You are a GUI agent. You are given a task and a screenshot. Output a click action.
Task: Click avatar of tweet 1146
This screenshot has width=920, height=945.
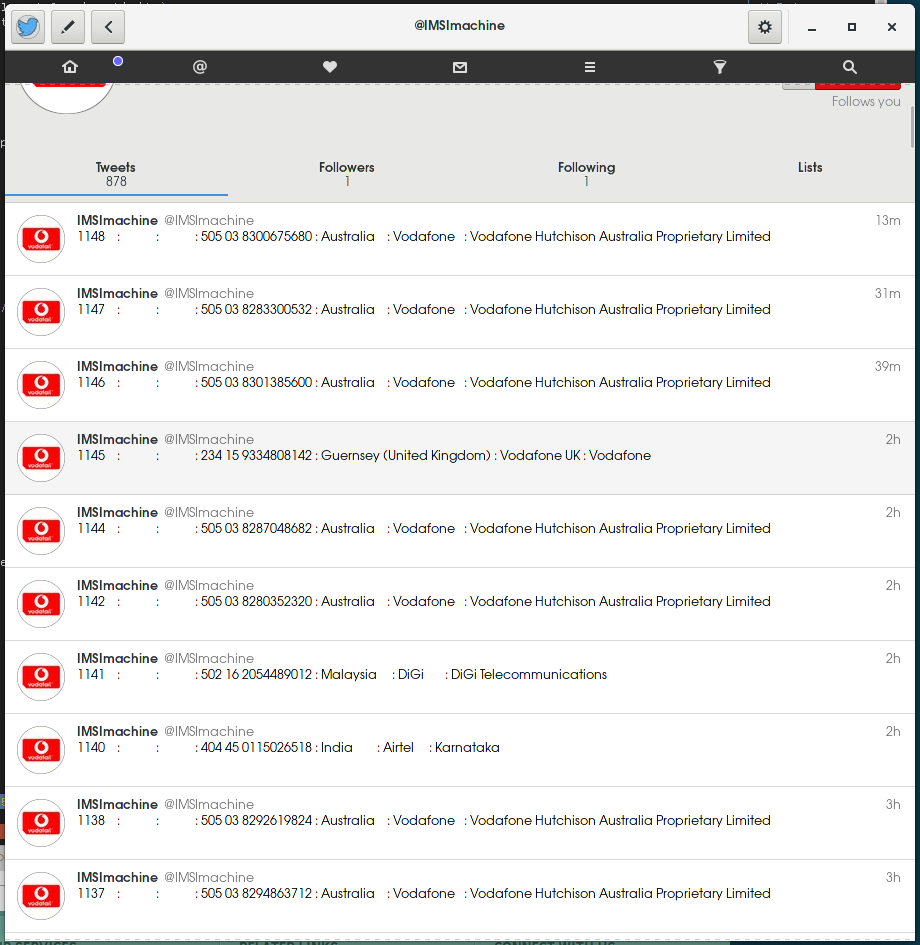click(x=41, y=385)
